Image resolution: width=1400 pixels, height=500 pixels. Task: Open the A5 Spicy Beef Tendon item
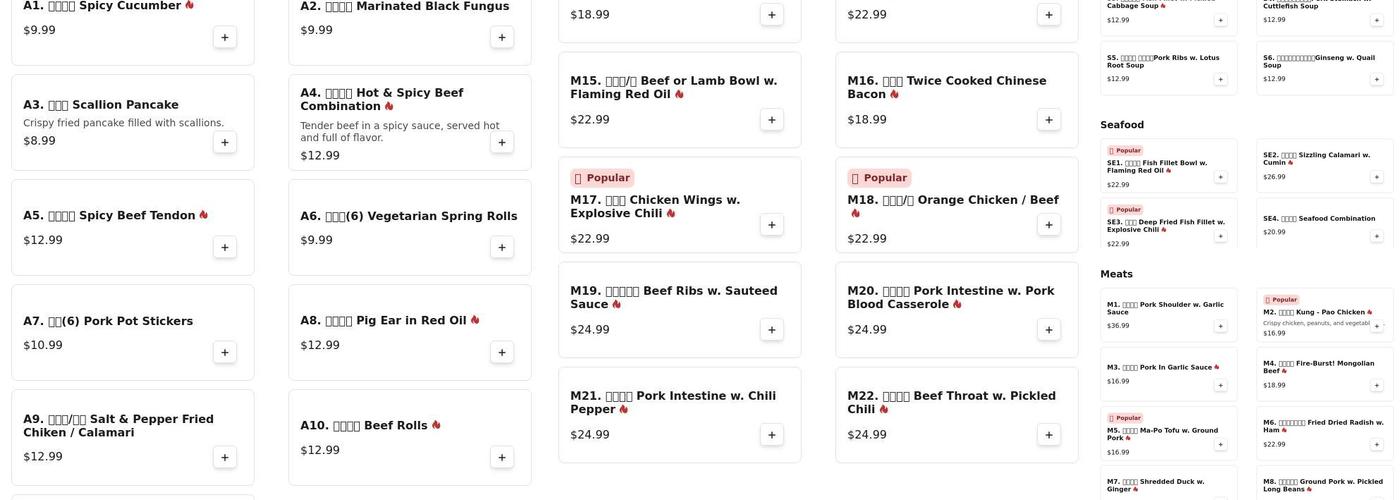point(110,215)
